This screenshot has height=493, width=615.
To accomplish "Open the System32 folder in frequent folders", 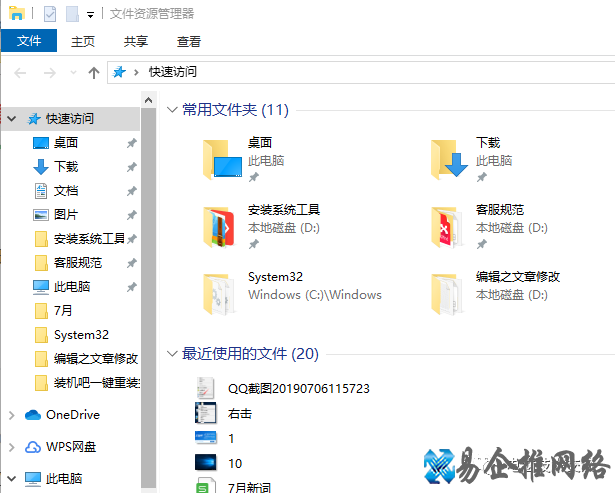I will pos(222,292).
